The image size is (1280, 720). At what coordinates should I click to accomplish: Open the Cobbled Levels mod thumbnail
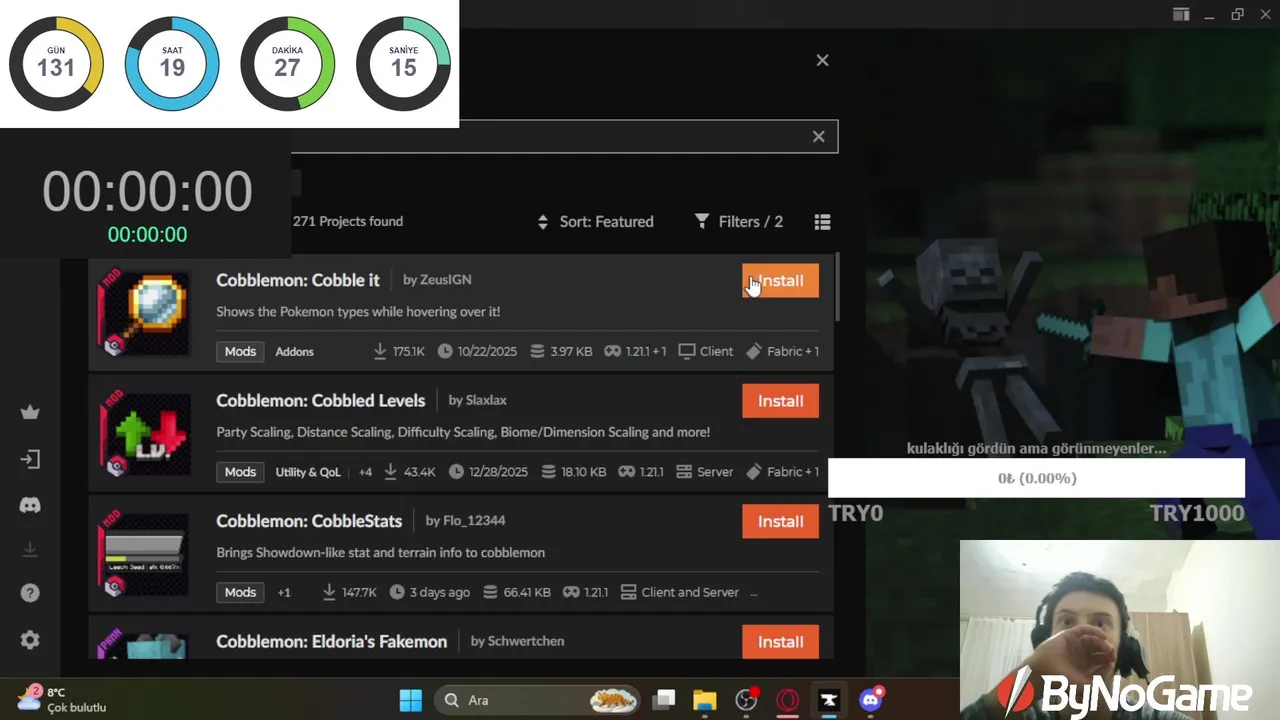(143, 434)
